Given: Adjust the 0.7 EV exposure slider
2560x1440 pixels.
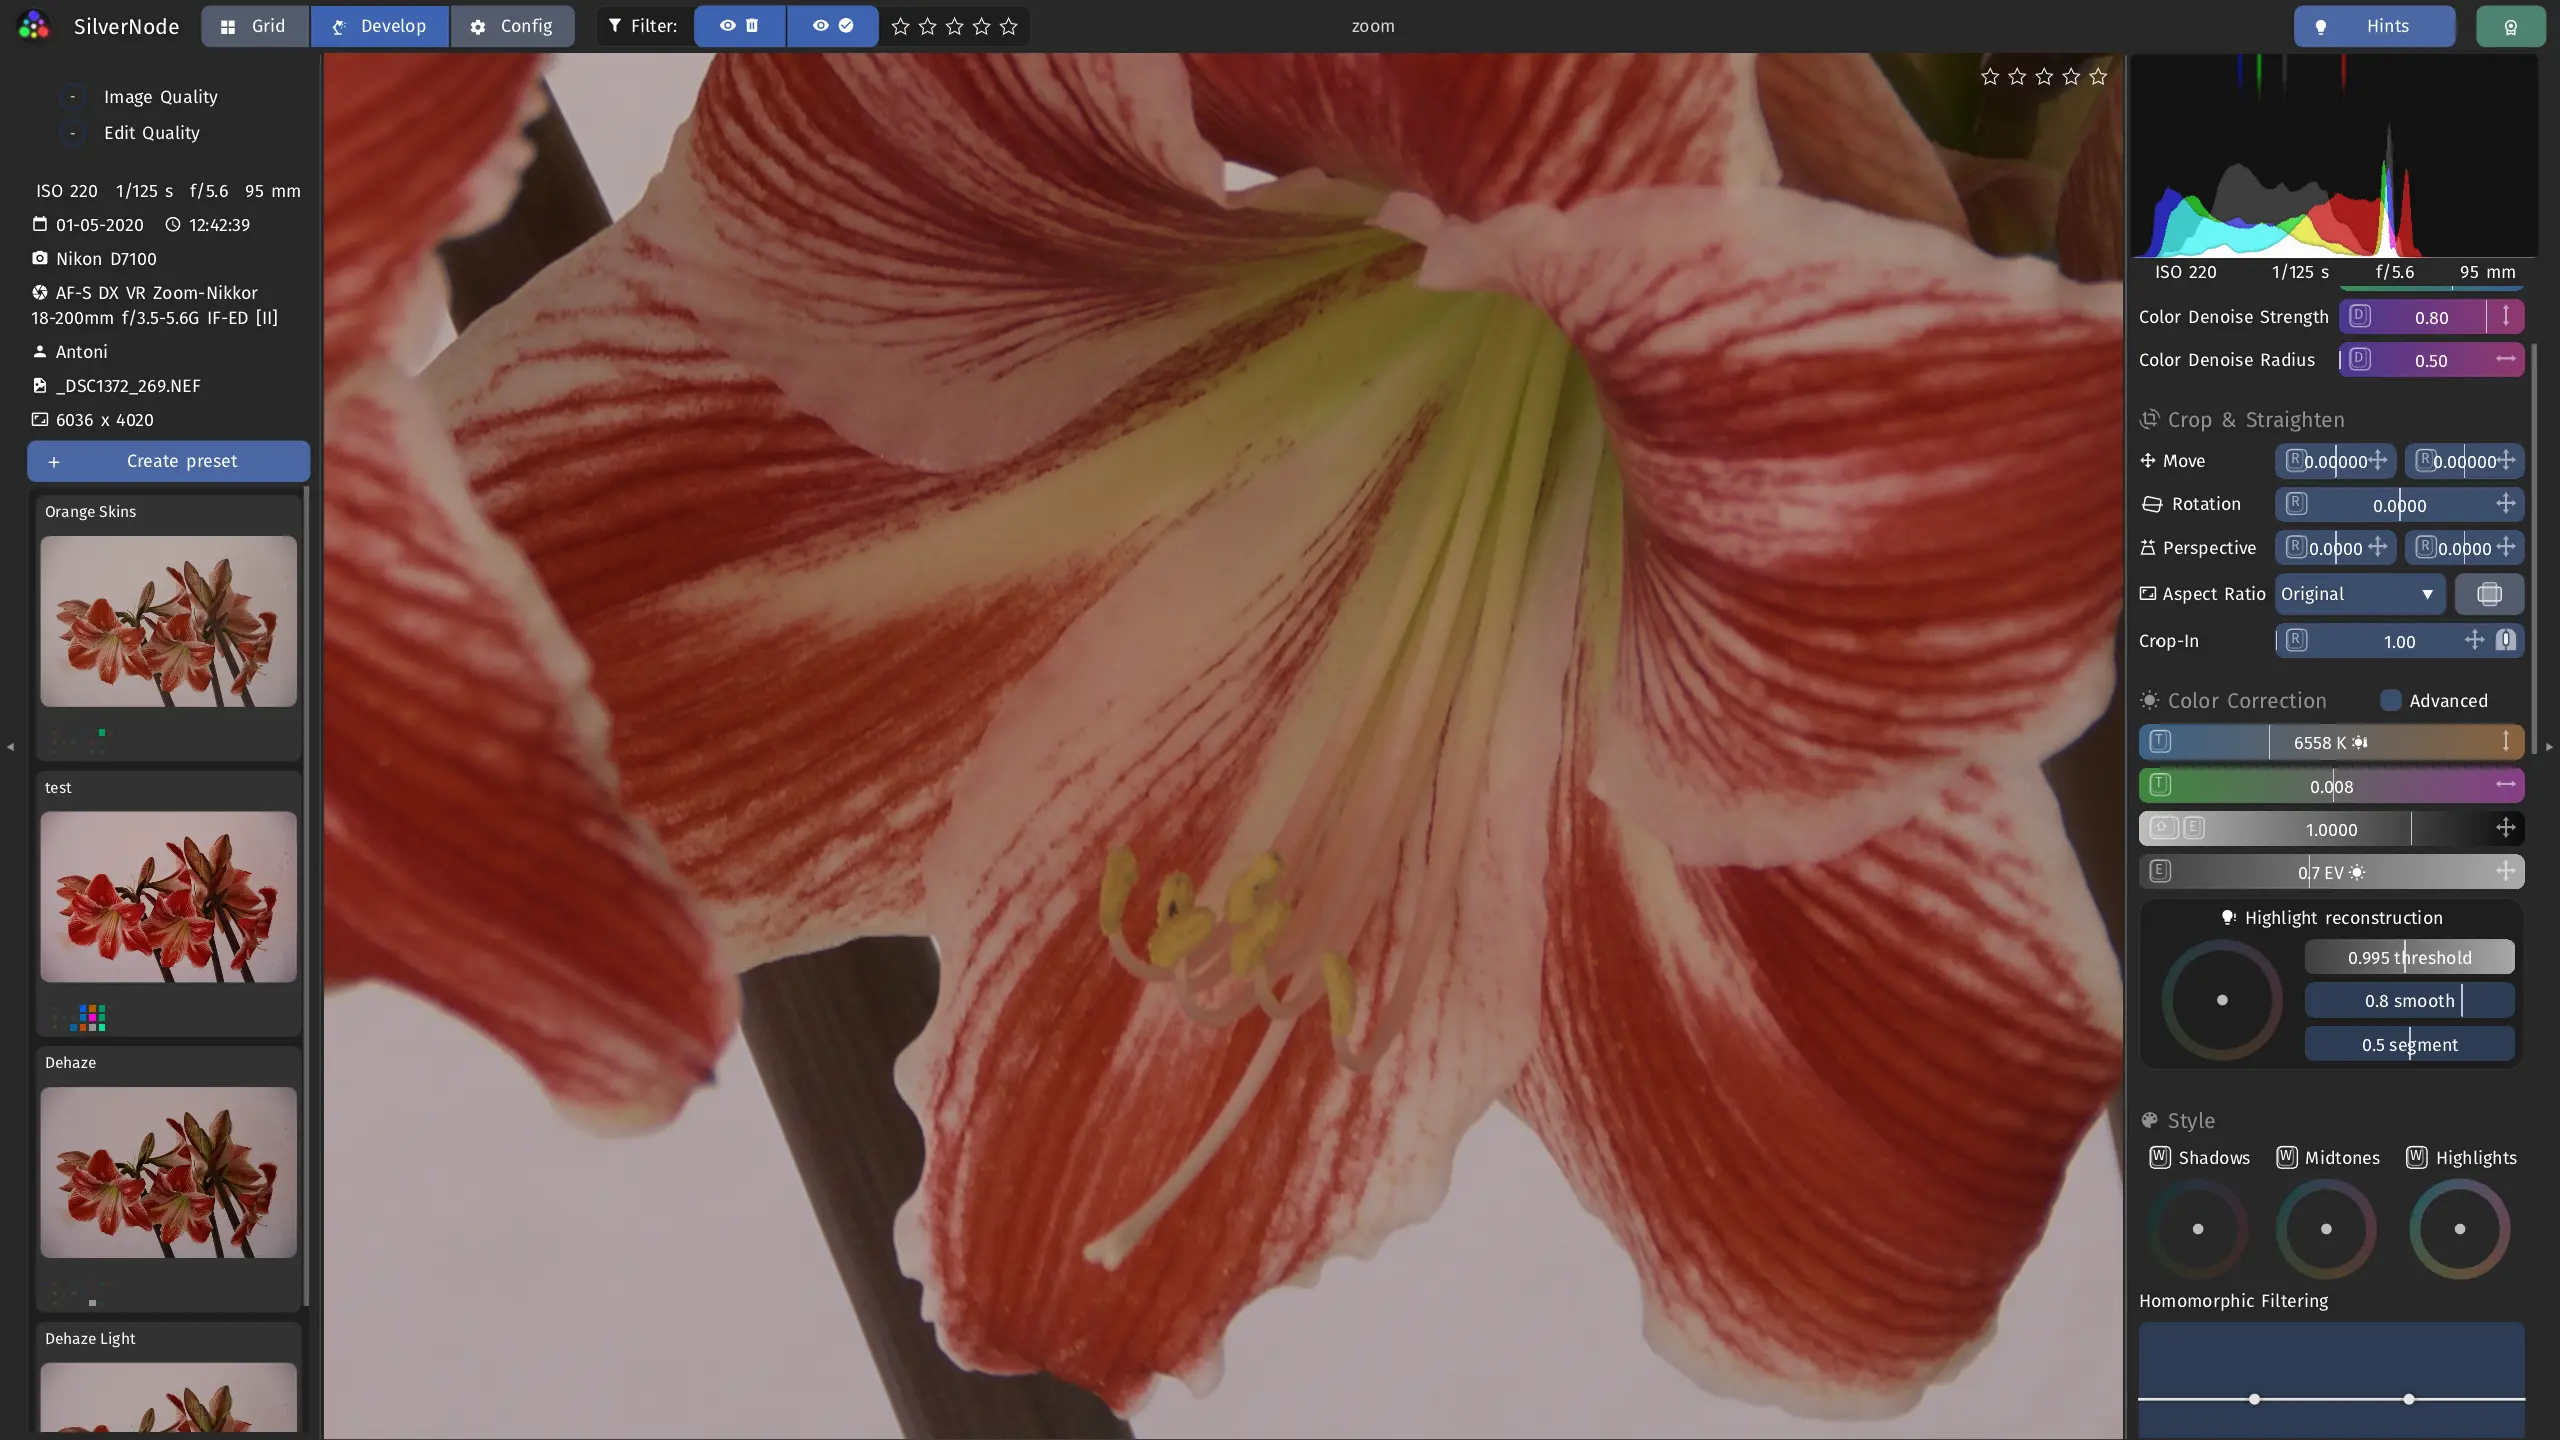Looking at the screenshot, I should point(2331,872).
